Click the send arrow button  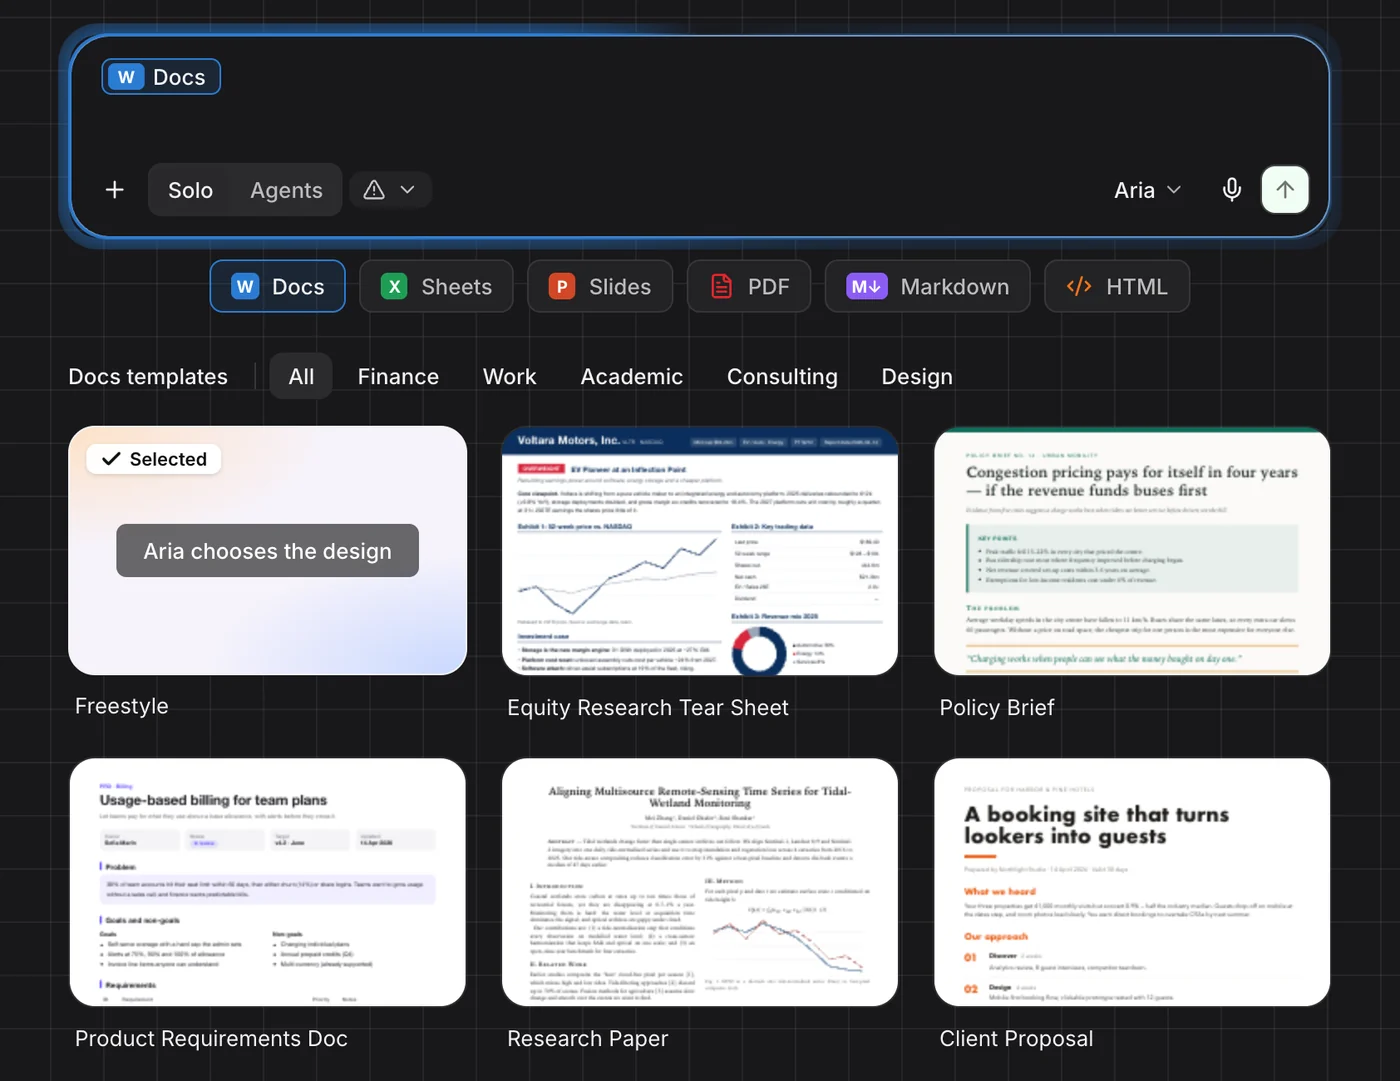[1285, 190]
